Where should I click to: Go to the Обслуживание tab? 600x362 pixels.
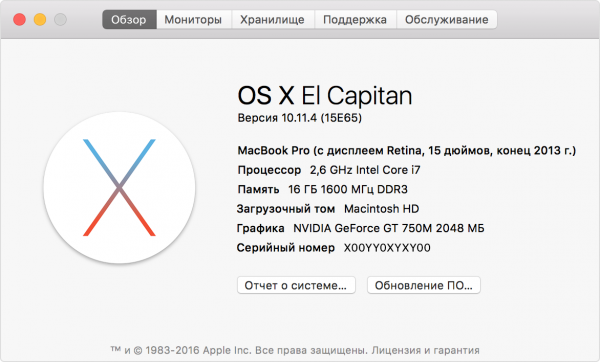[x=447, y=20]
